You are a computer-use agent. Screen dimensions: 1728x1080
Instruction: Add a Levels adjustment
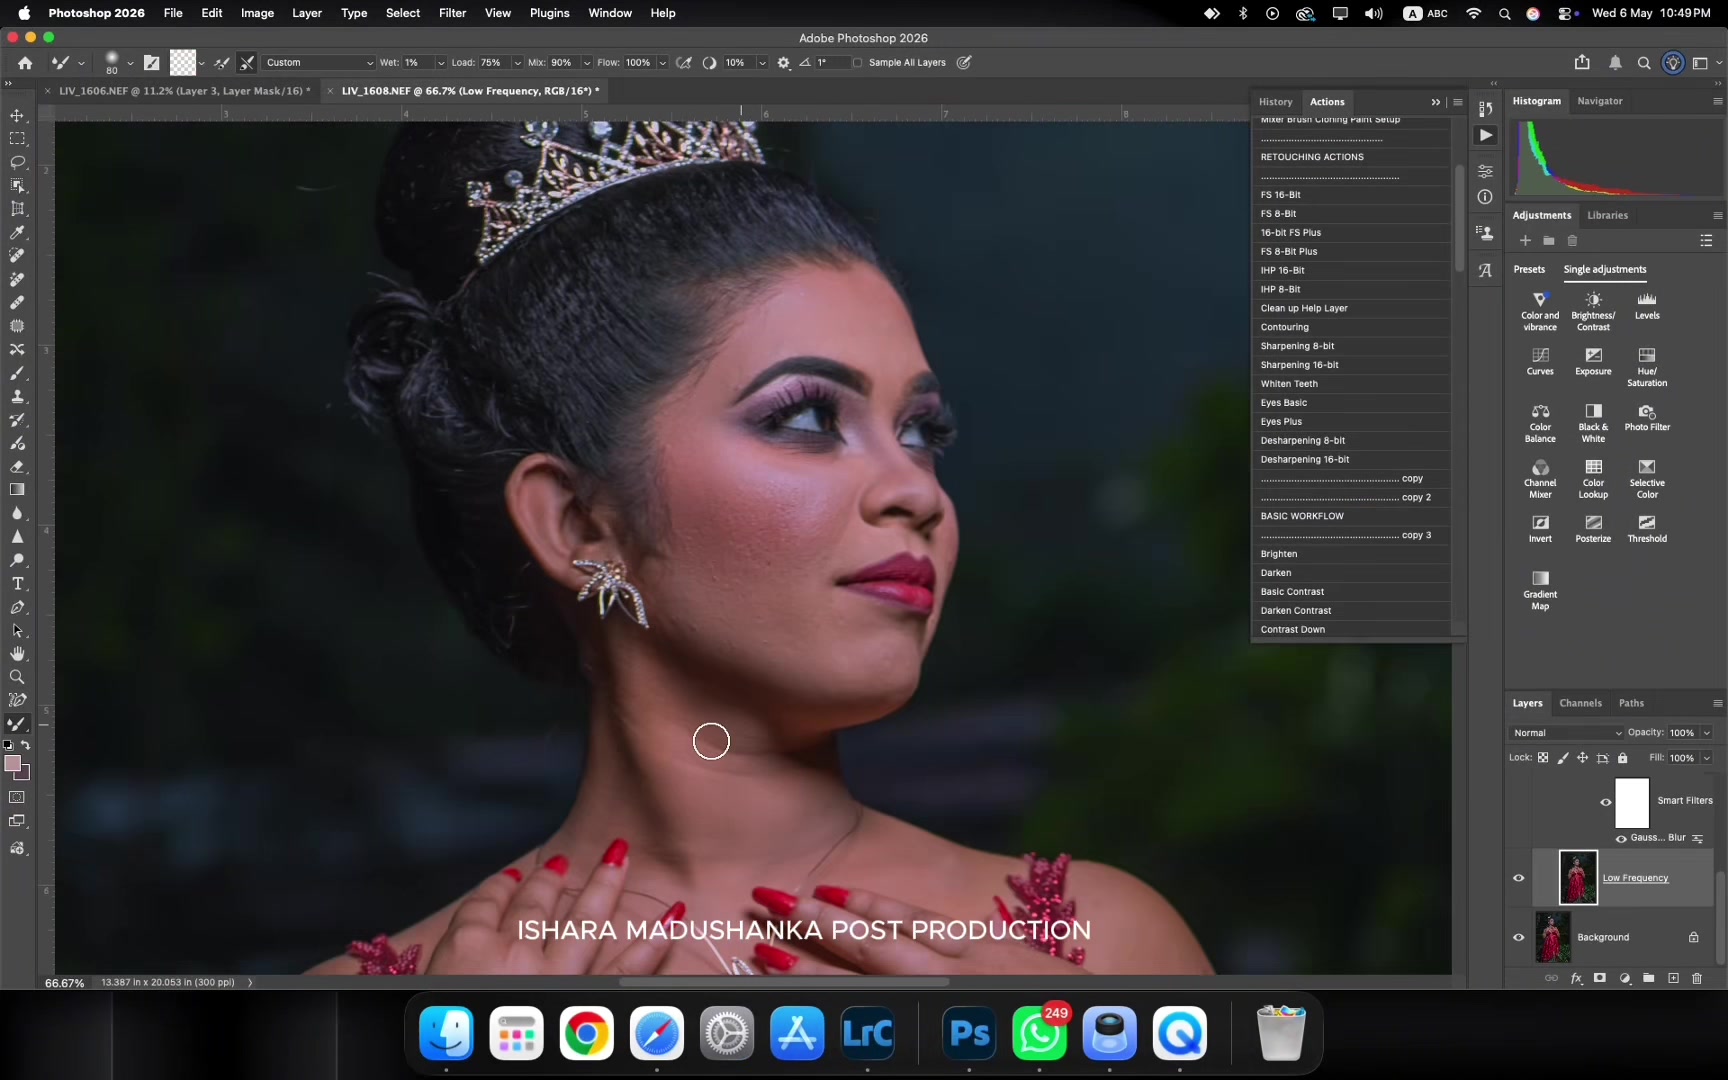1647,305
